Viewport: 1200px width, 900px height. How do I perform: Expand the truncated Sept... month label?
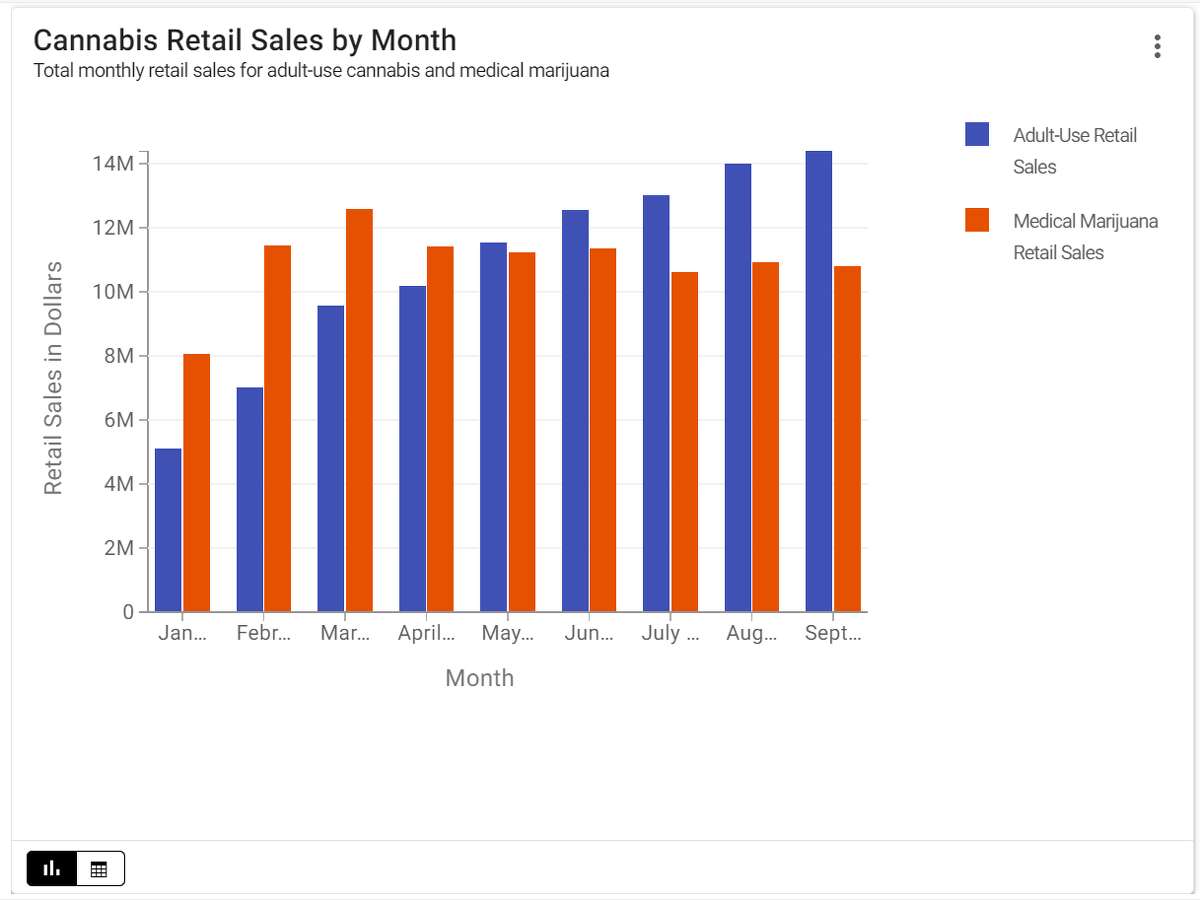(x=834, y=632)
